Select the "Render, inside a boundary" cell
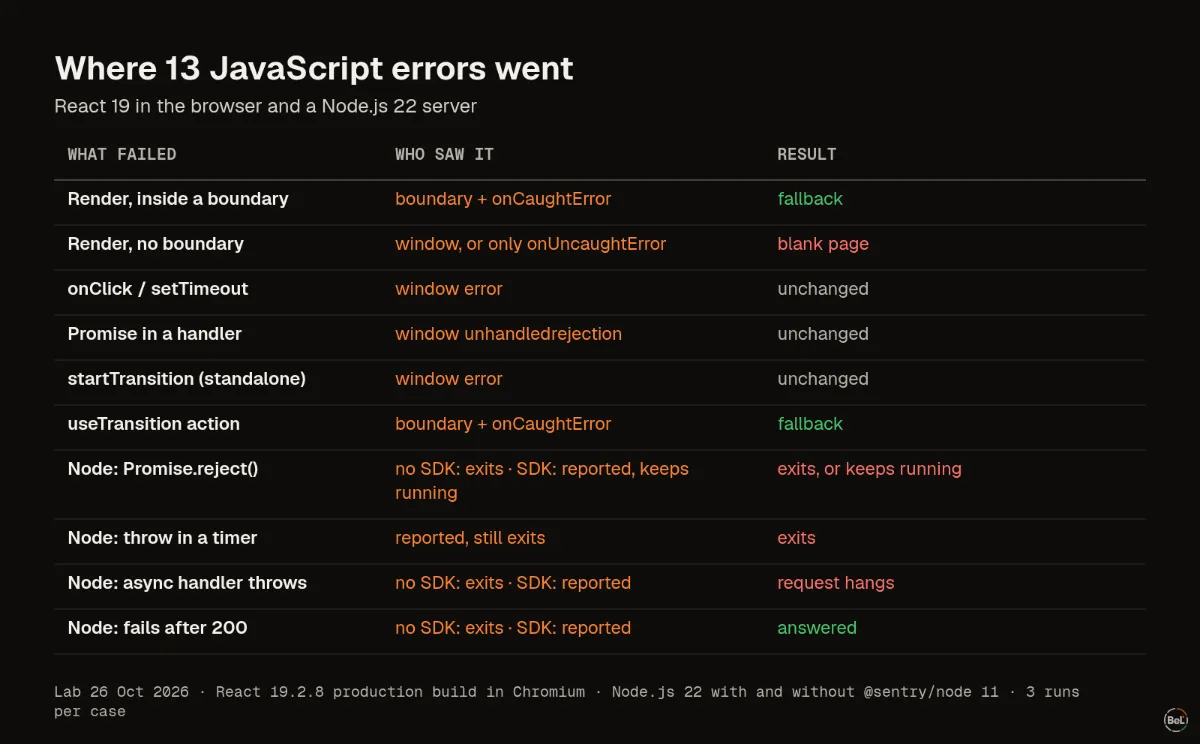The height and width of the screenshot is (744, 1200). coord(178,199)
